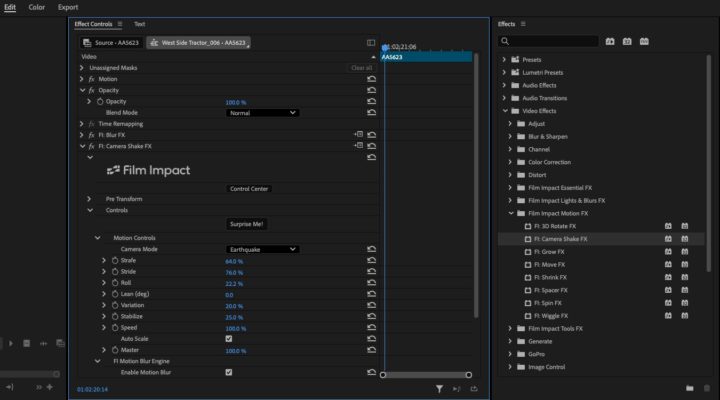Screen dimensions: 720x400
Task: Select FI: Wiggle FX effect
Action: click(551, 316)
